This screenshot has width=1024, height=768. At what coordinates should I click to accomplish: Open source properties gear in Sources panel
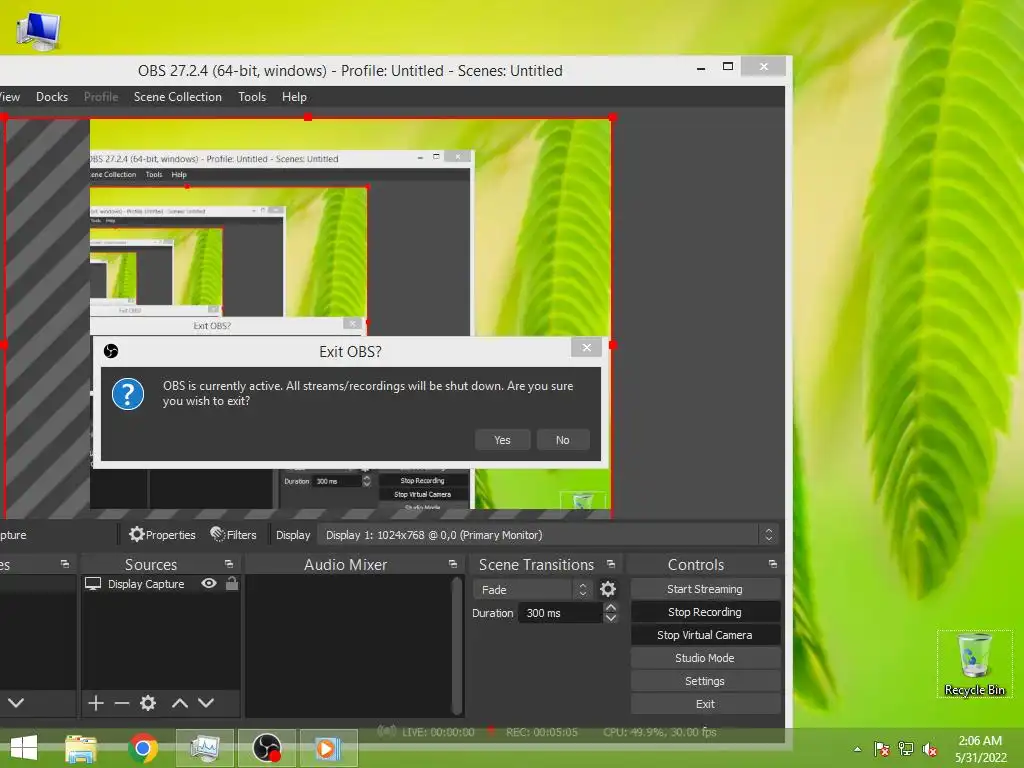click(148, 703)
